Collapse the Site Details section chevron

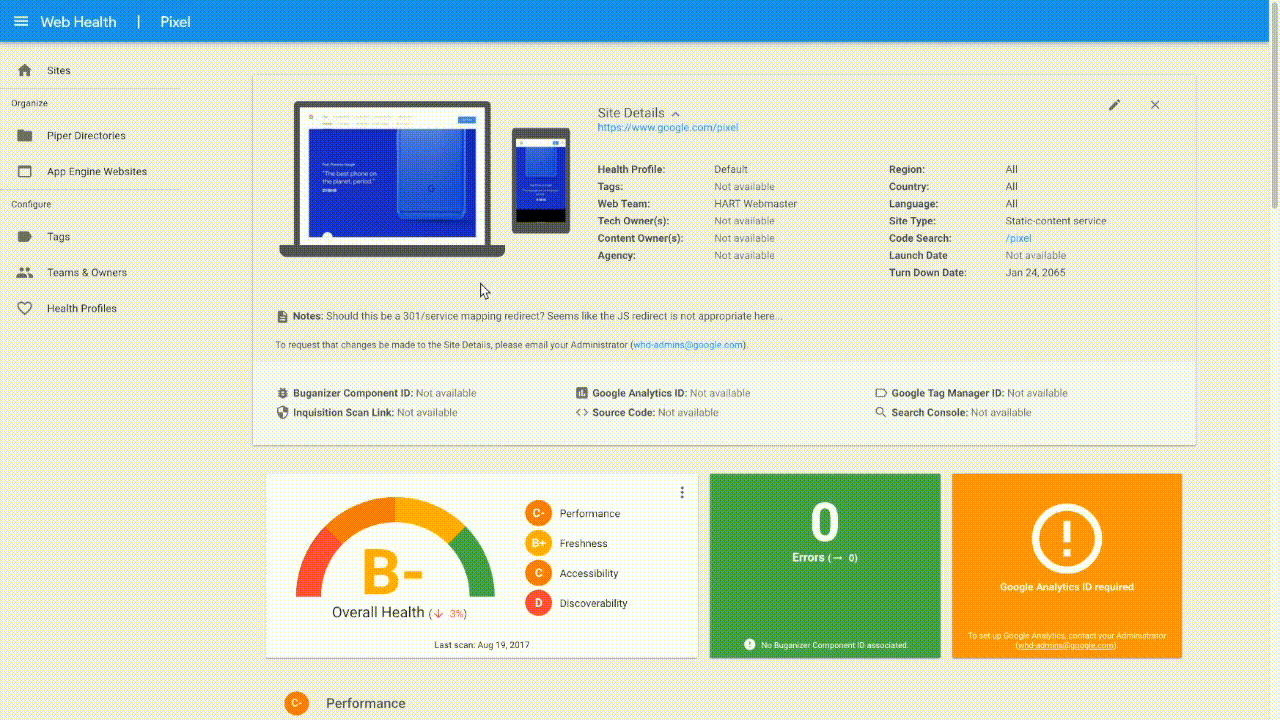coord(676,114)
